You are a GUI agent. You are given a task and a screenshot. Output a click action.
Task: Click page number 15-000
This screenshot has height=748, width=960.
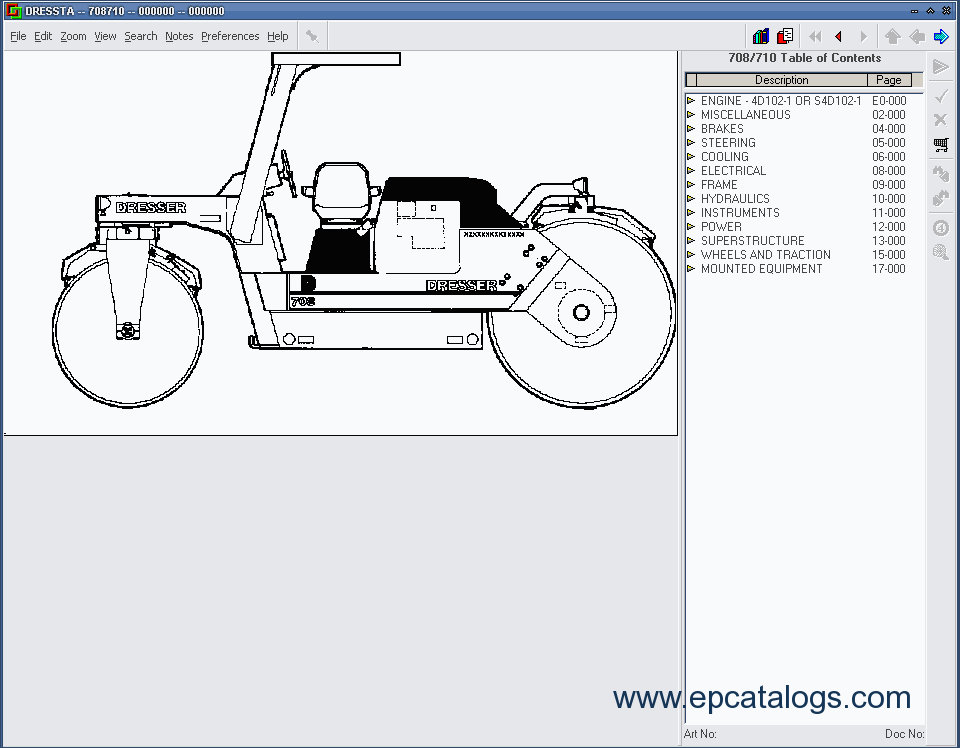point(889,255)
